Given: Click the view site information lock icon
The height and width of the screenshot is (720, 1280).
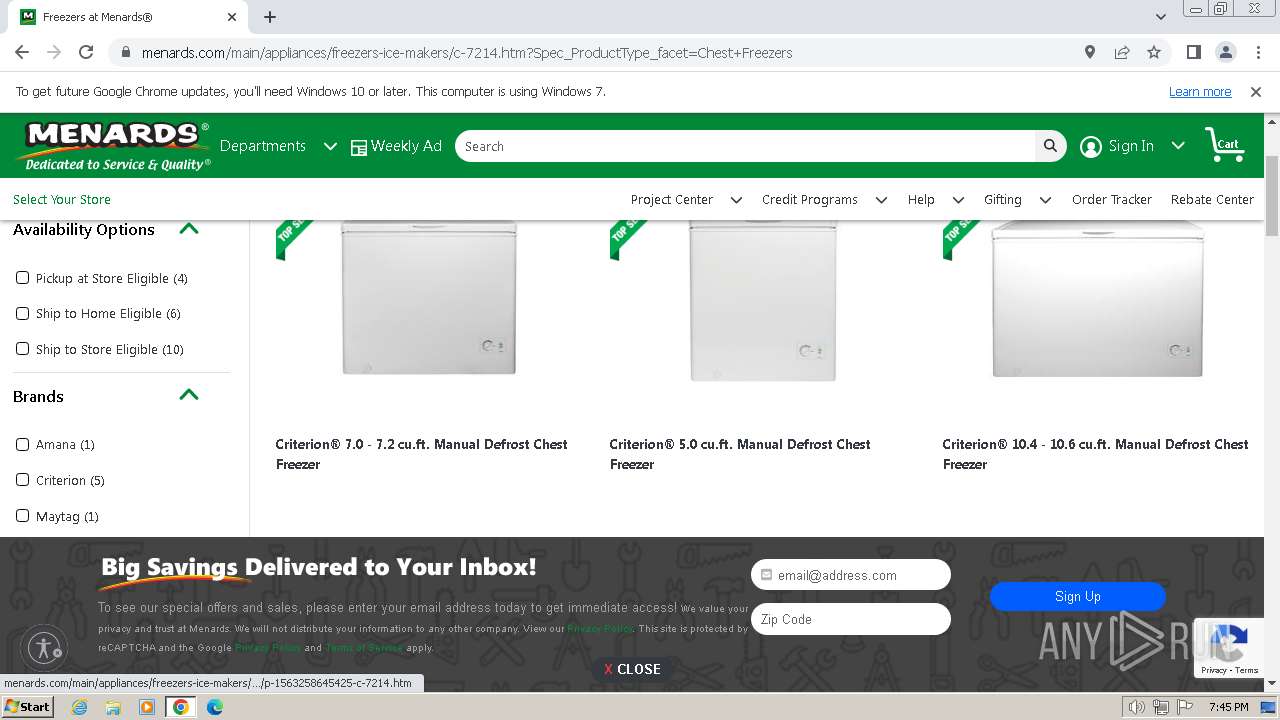Looking at the screenshot, I should point(126,52).
